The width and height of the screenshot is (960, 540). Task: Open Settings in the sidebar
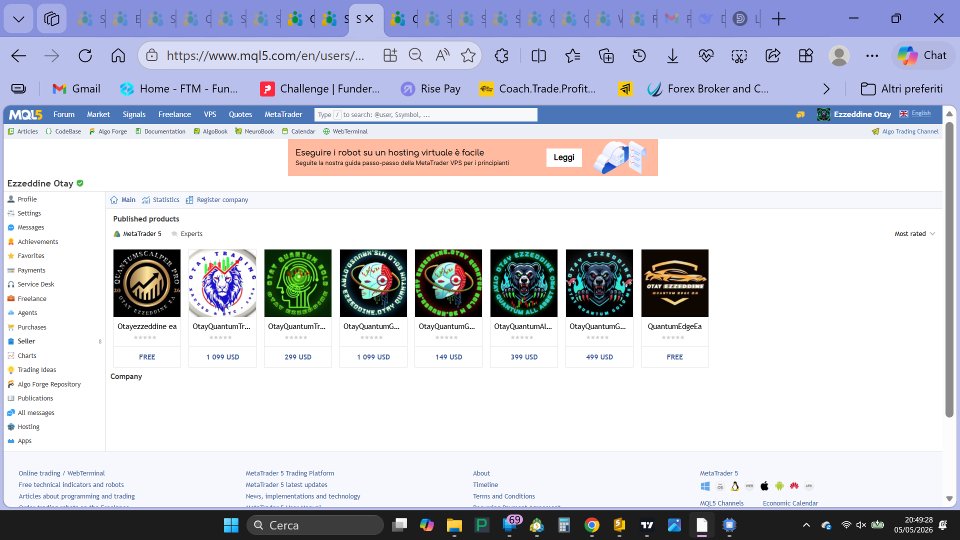coord(29,213)
